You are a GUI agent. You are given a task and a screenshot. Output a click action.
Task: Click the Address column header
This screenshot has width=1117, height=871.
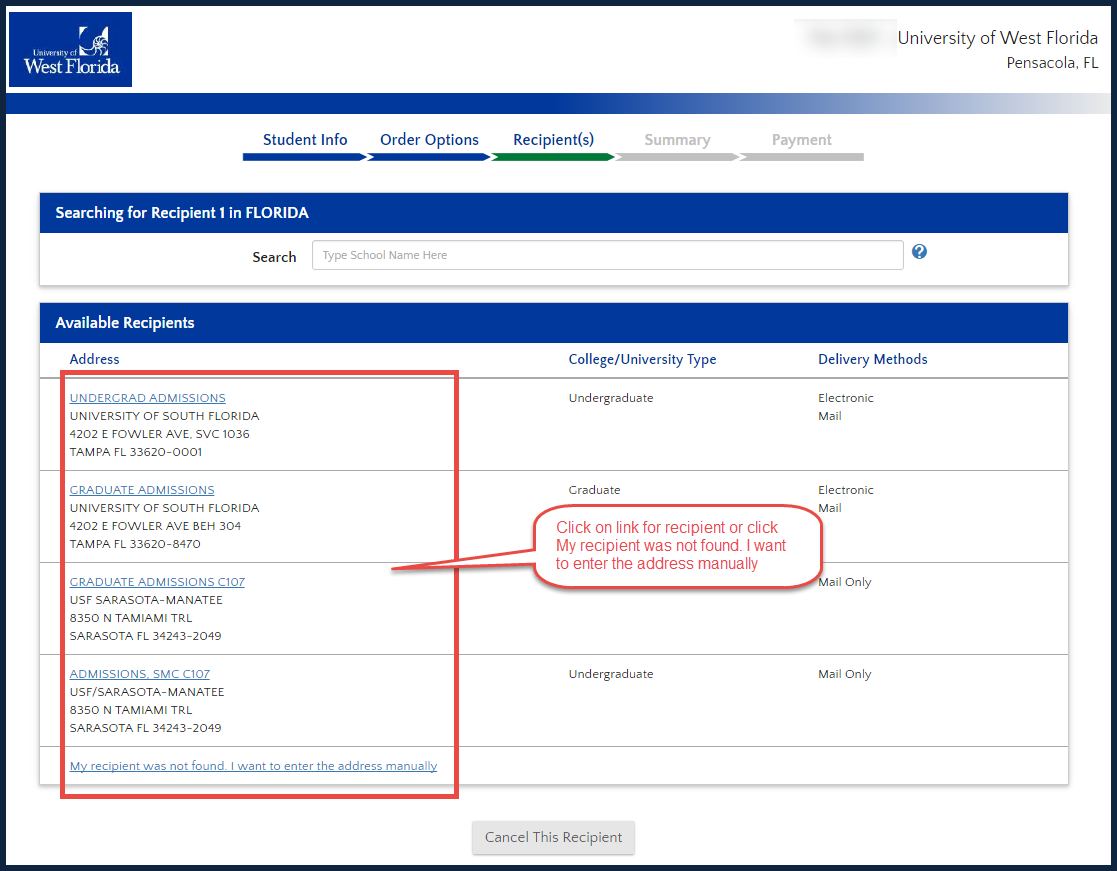coord(94,360)
